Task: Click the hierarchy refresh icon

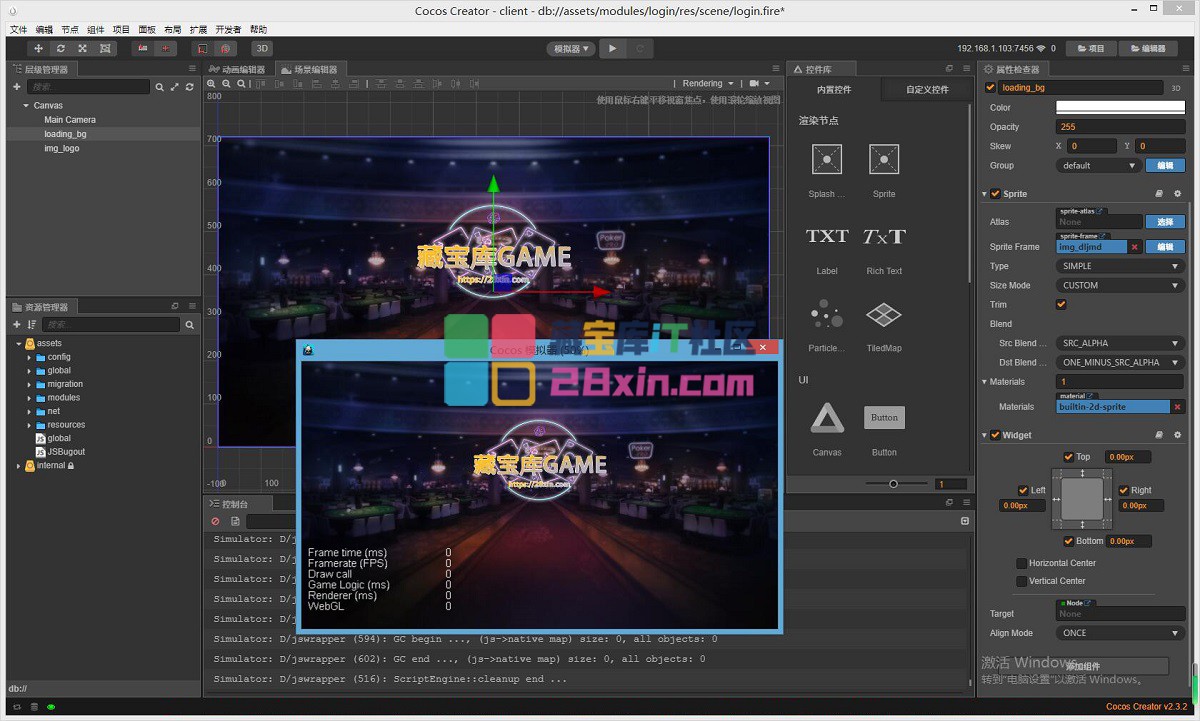Action: click(x=188, y=88)
